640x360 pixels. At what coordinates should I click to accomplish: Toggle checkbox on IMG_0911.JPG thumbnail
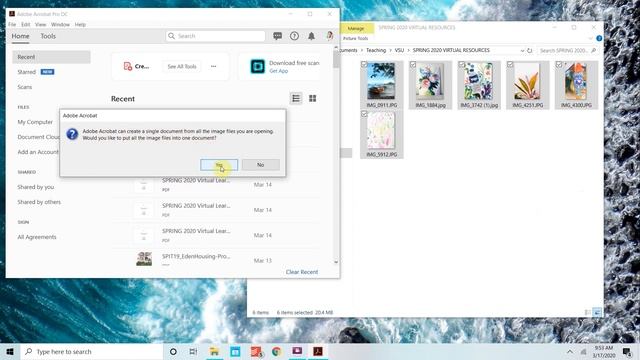364,64
